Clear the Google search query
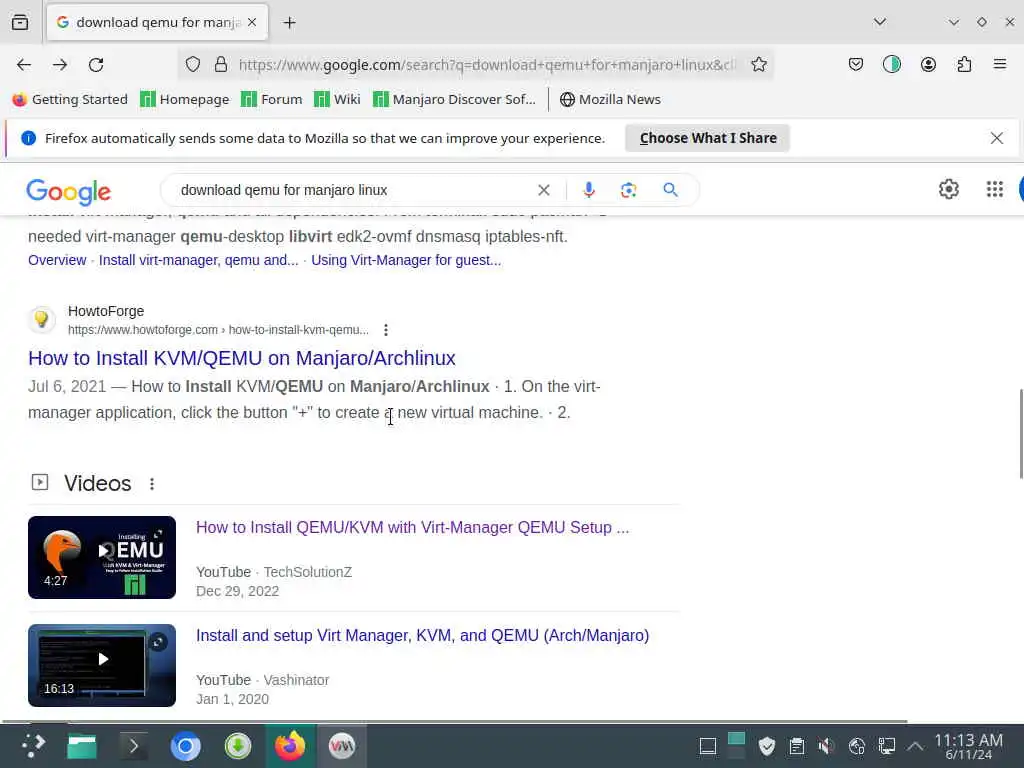The width and height of the screenshot is (1024, 768). [x=543, y=190]
